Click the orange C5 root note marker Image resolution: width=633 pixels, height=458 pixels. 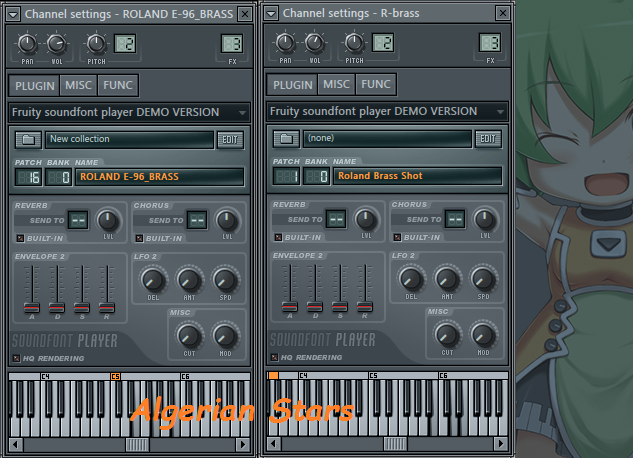[115, 376]
